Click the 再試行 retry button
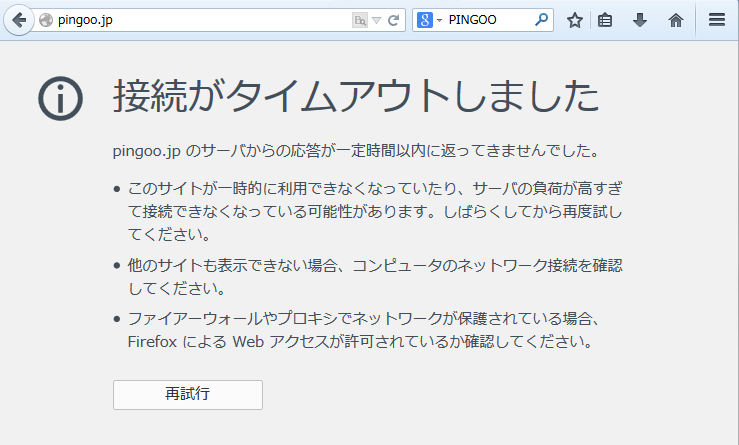 [x=188, y=395]
